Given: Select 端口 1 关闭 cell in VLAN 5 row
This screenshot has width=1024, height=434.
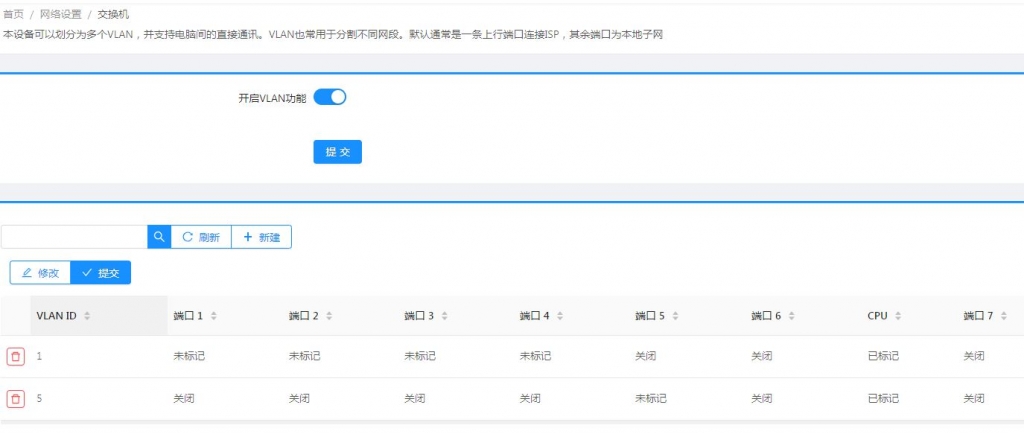Looking at the screenshot, I should point(184,398).
